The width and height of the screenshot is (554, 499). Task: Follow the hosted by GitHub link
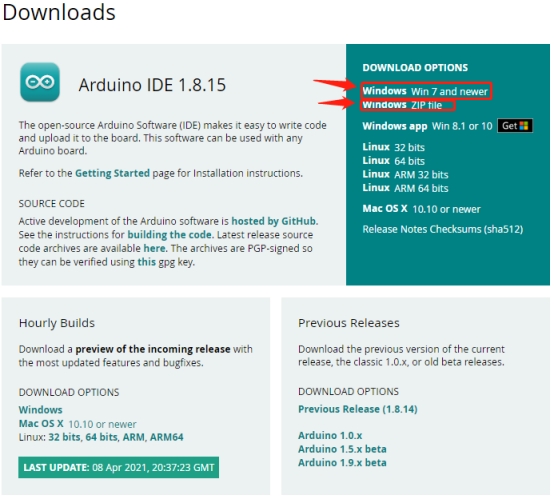(x=273, y=221)
